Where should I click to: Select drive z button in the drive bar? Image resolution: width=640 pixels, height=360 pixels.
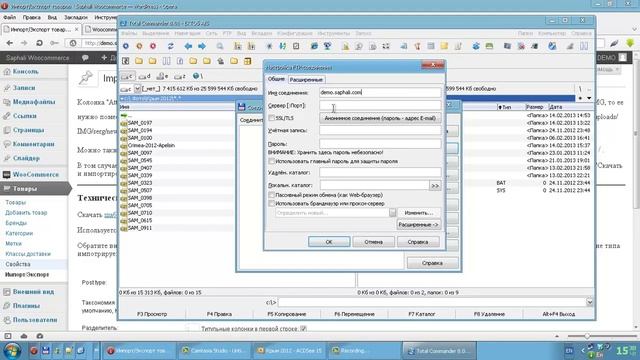point(180,76)
